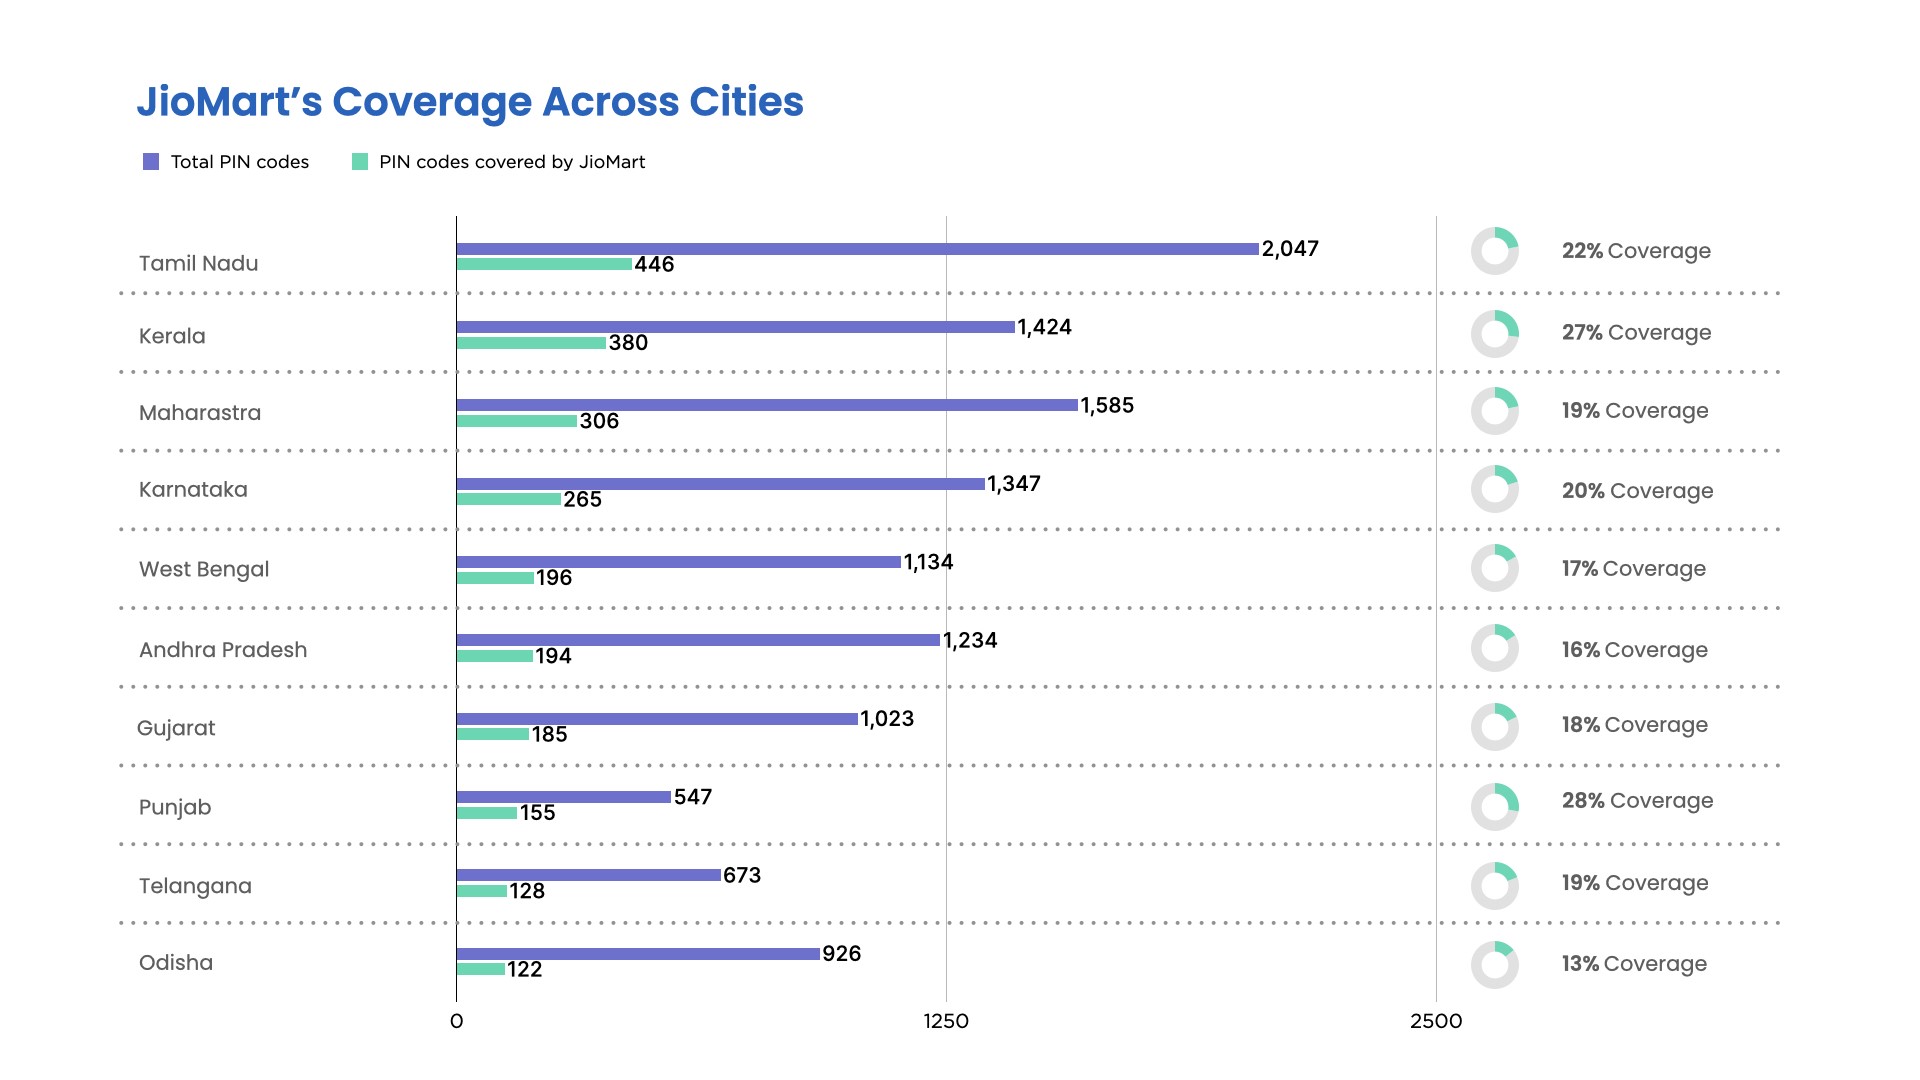This screenshot has width=1920, height=1080.
Task: Click the 19% Coverage text for Telangana
Action: [1635, 883]
